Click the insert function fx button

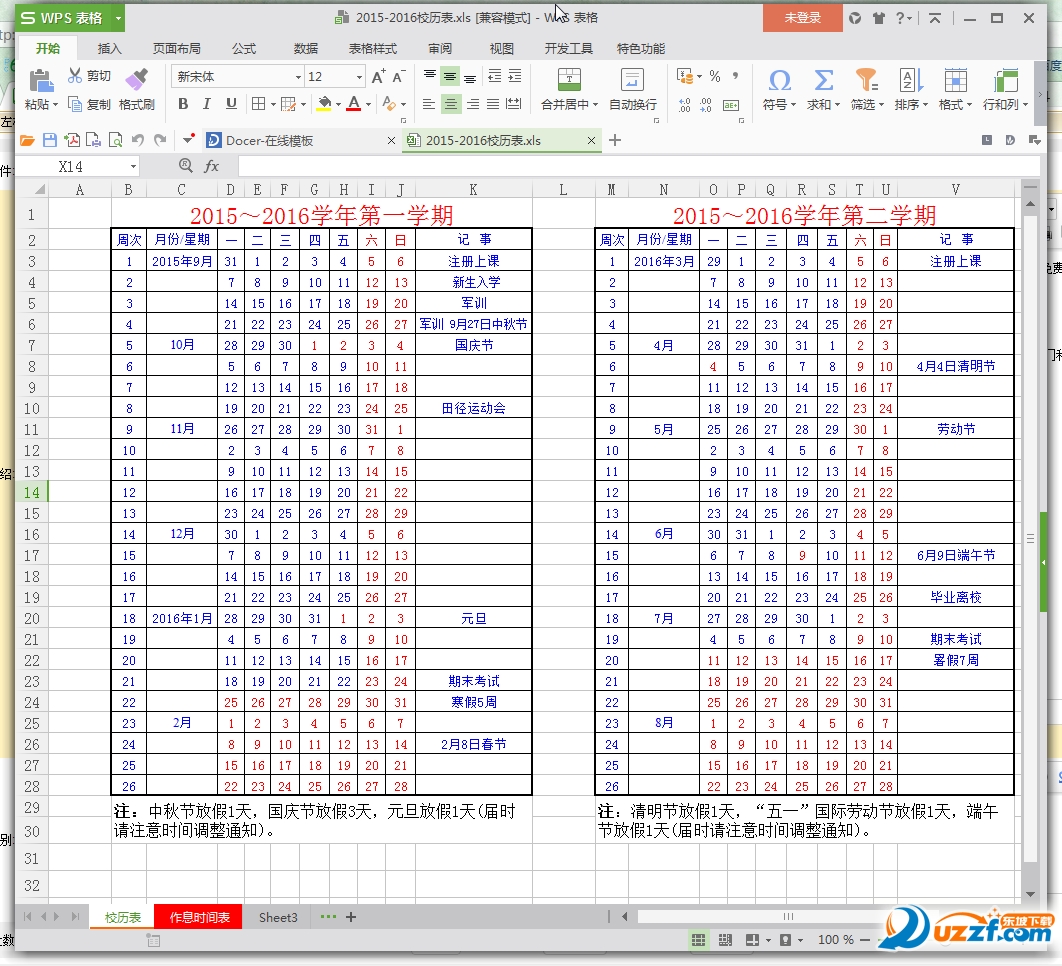[x=212, y=166]
